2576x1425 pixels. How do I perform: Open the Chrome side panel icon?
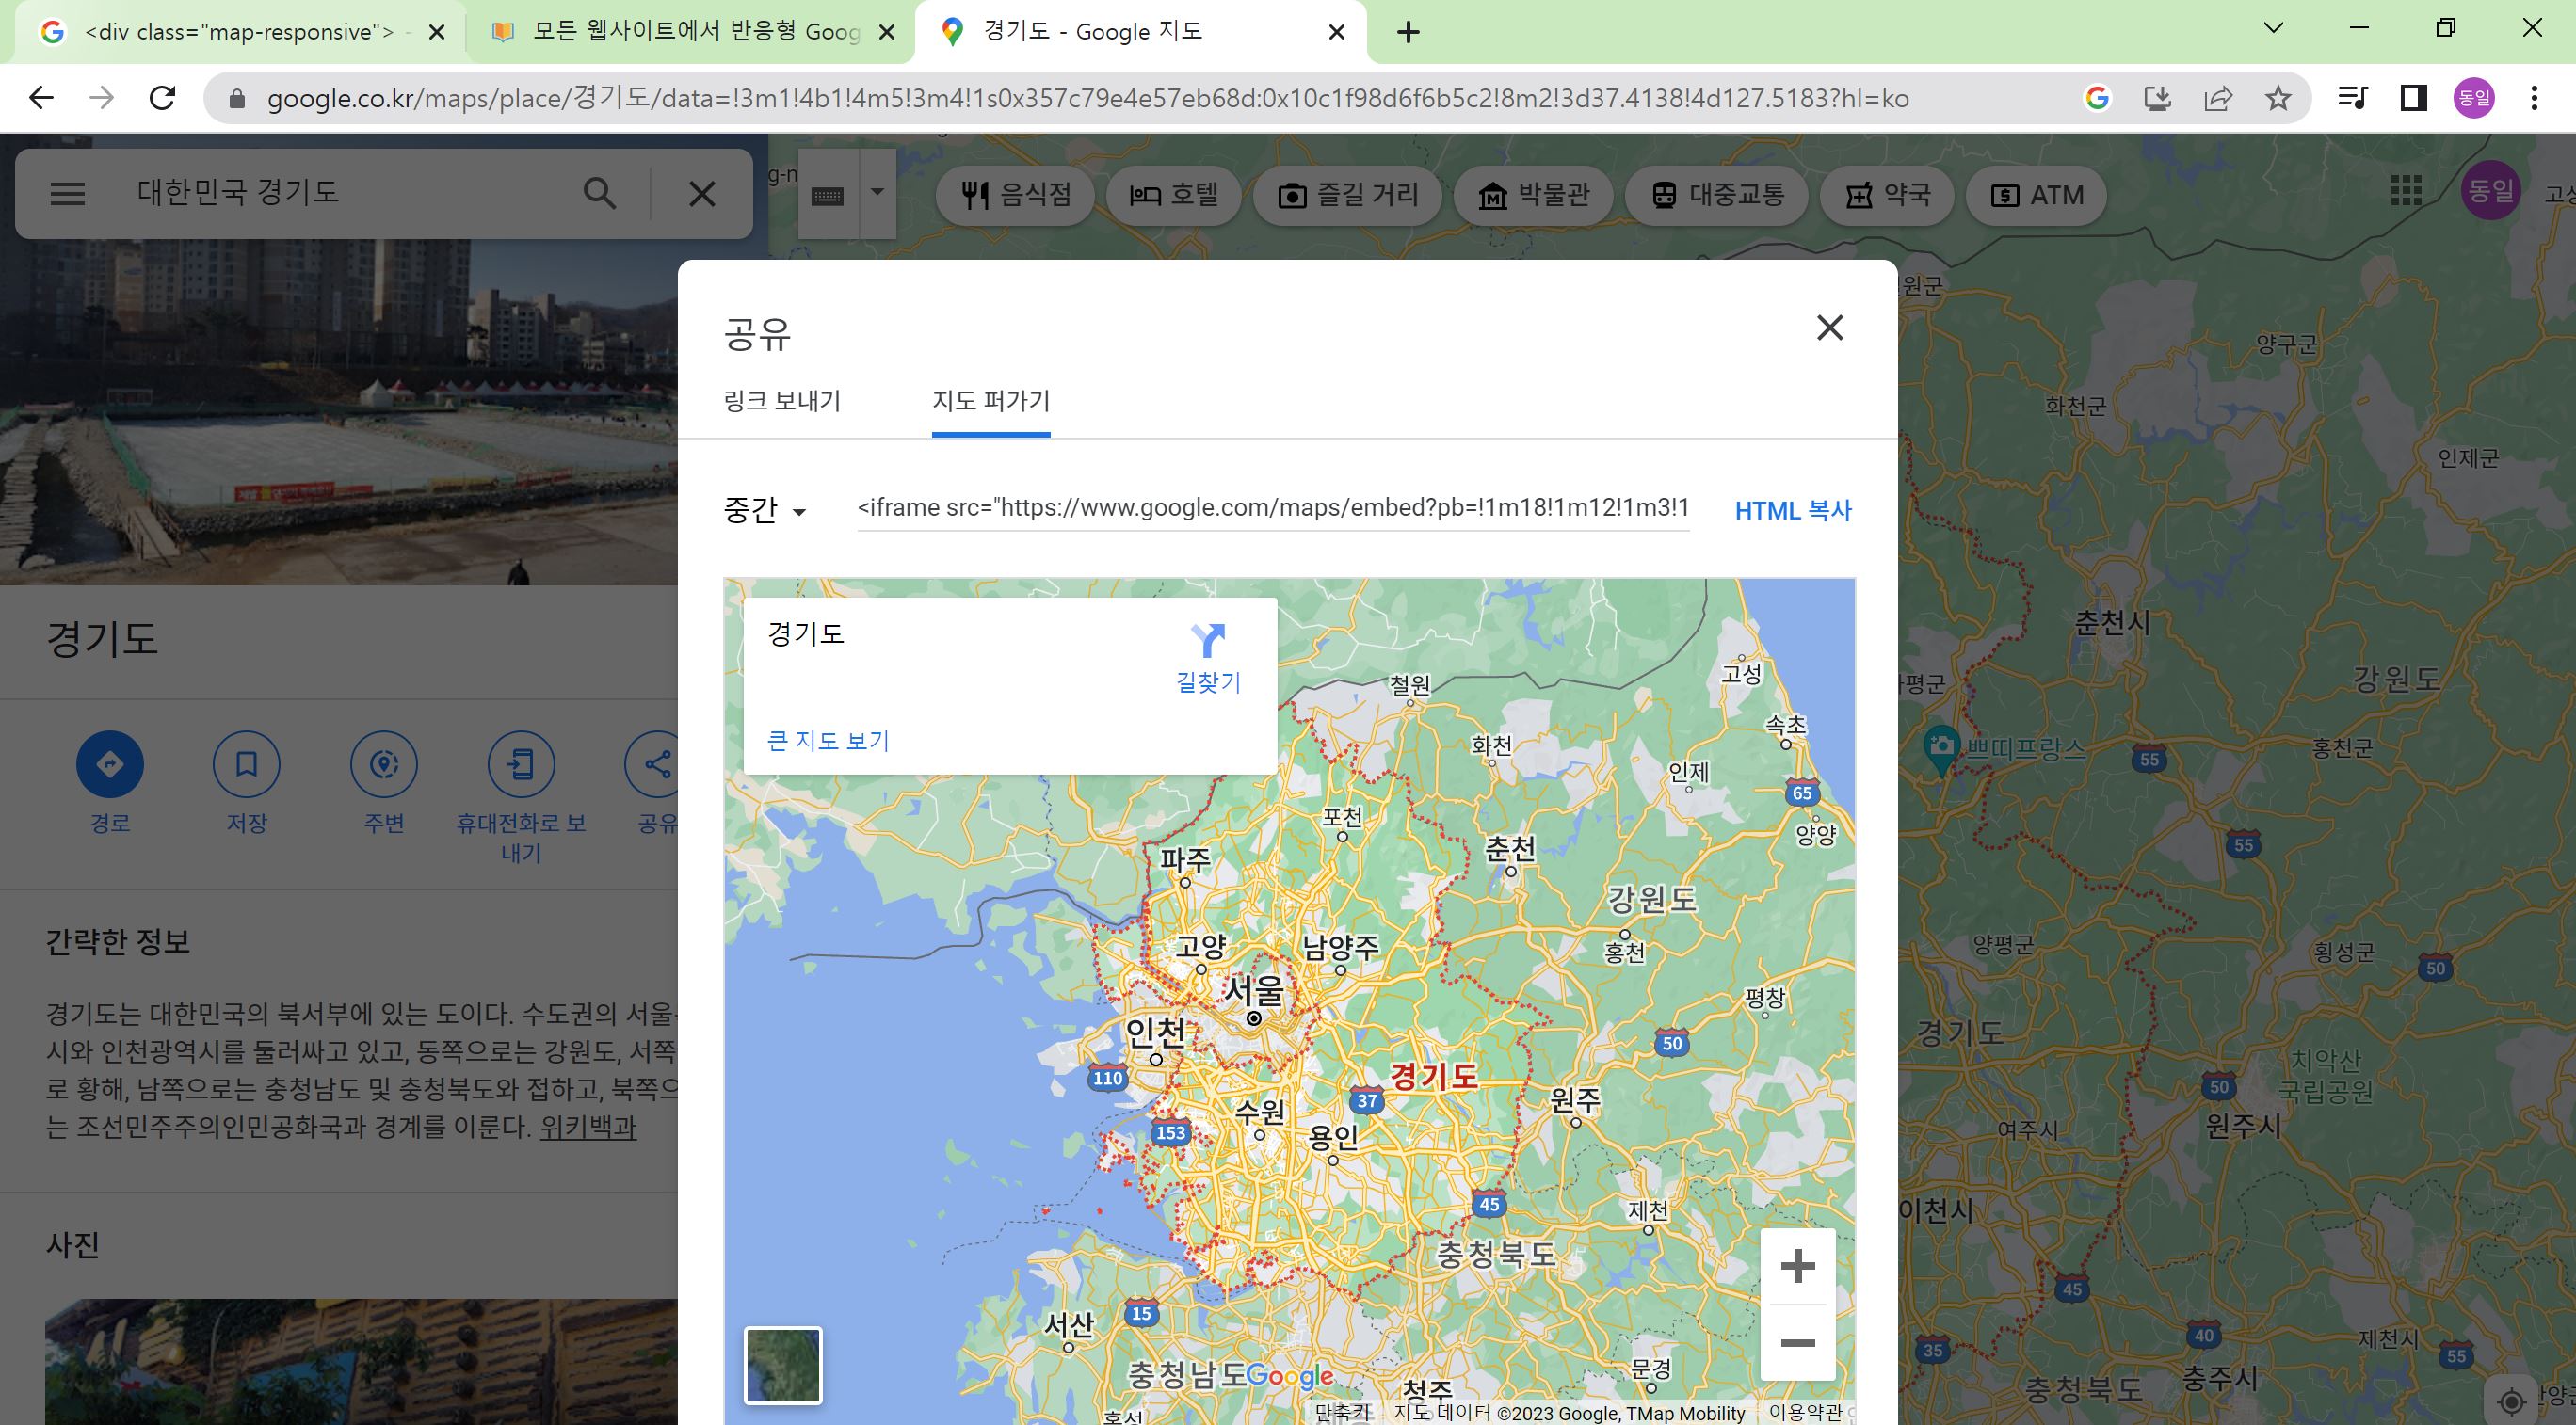pos(2413,98)
